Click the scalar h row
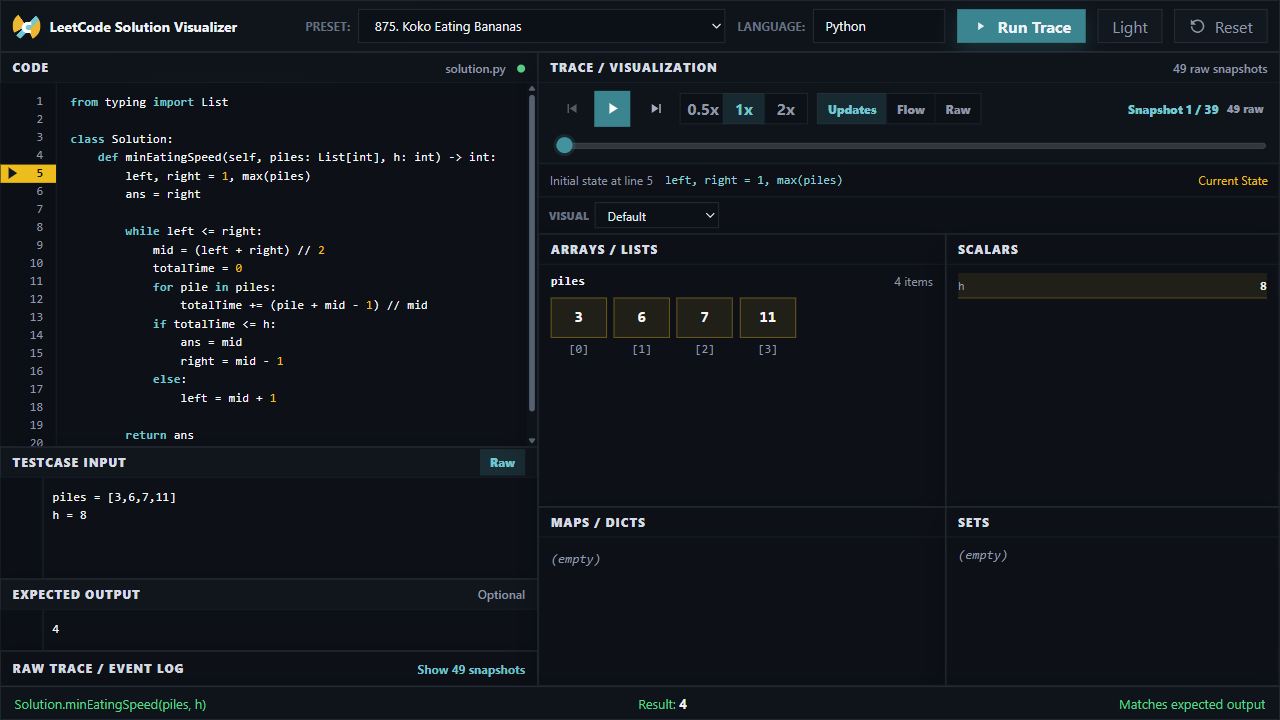 (1112, 286)
